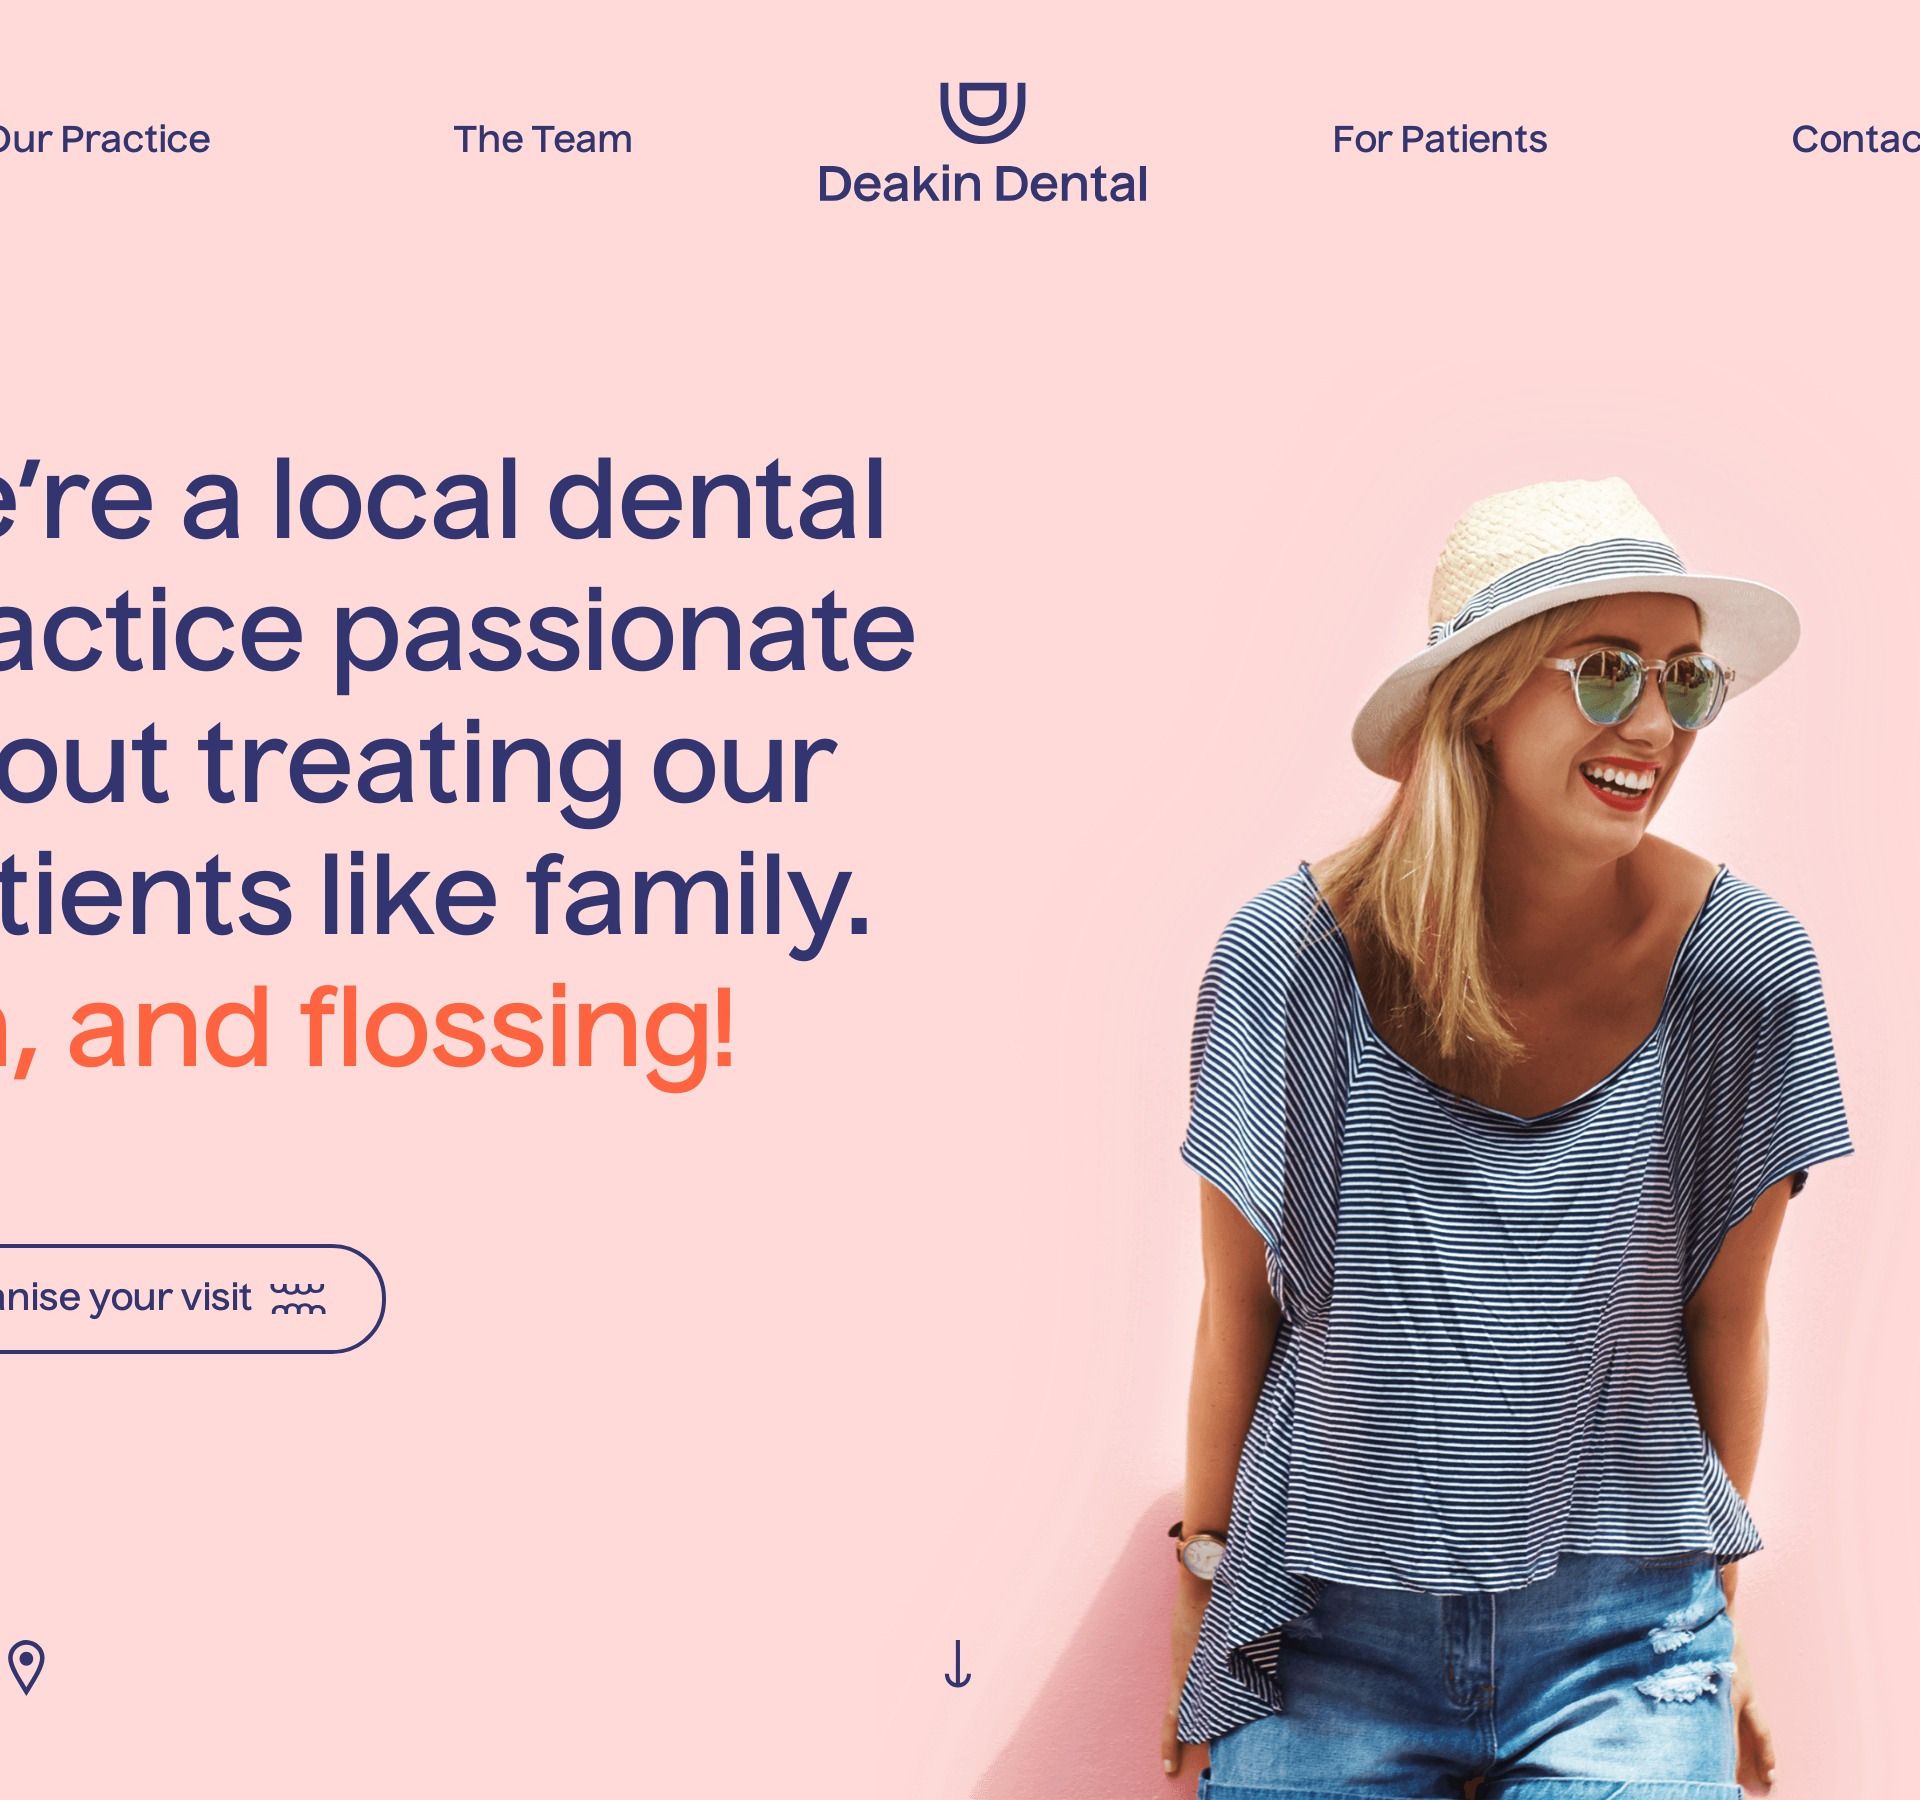Click the Deakin Dental smile logo icon
1920x1800 pixels.
(x=982, y=112)
